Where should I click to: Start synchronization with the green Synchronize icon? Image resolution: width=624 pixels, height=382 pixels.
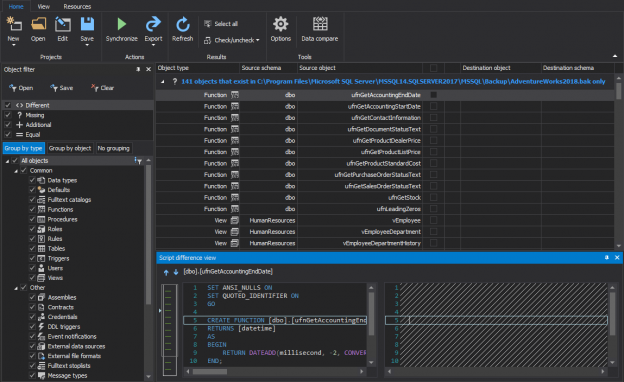pyautogui.click(x=122, y=24)
